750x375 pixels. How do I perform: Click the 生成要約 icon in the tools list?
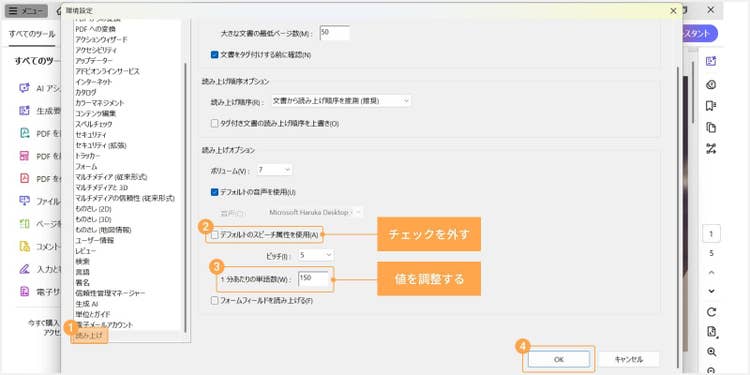pos(24,110)
